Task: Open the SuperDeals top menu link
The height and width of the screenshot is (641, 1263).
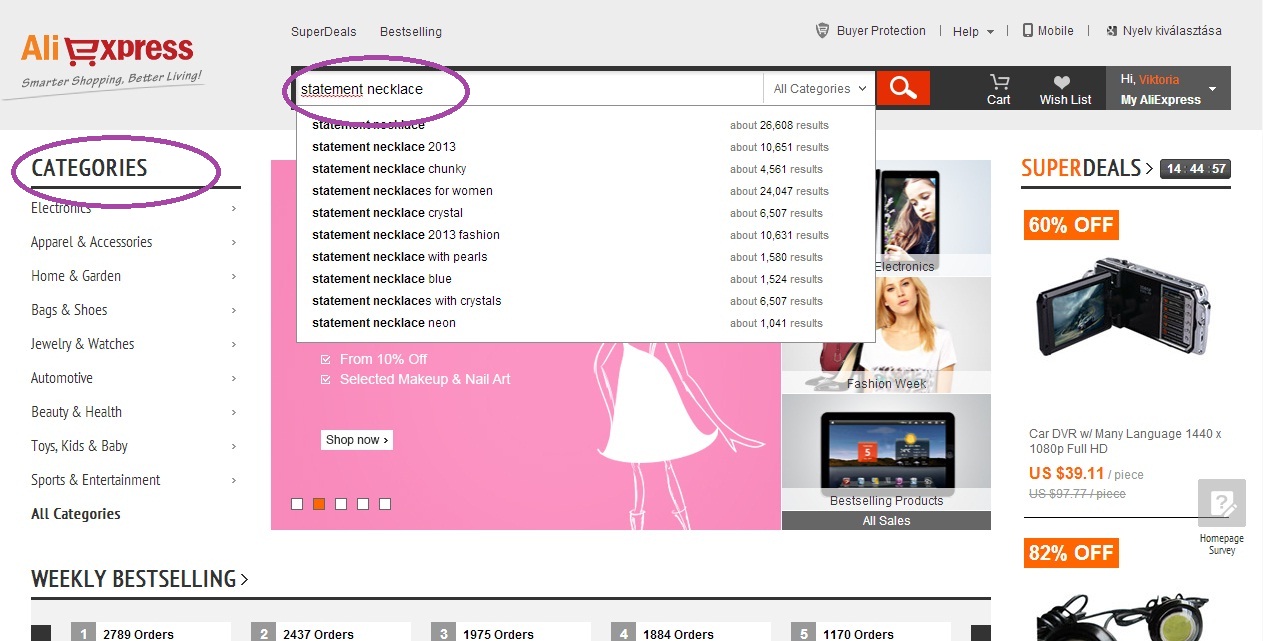Action: [323, 31]
